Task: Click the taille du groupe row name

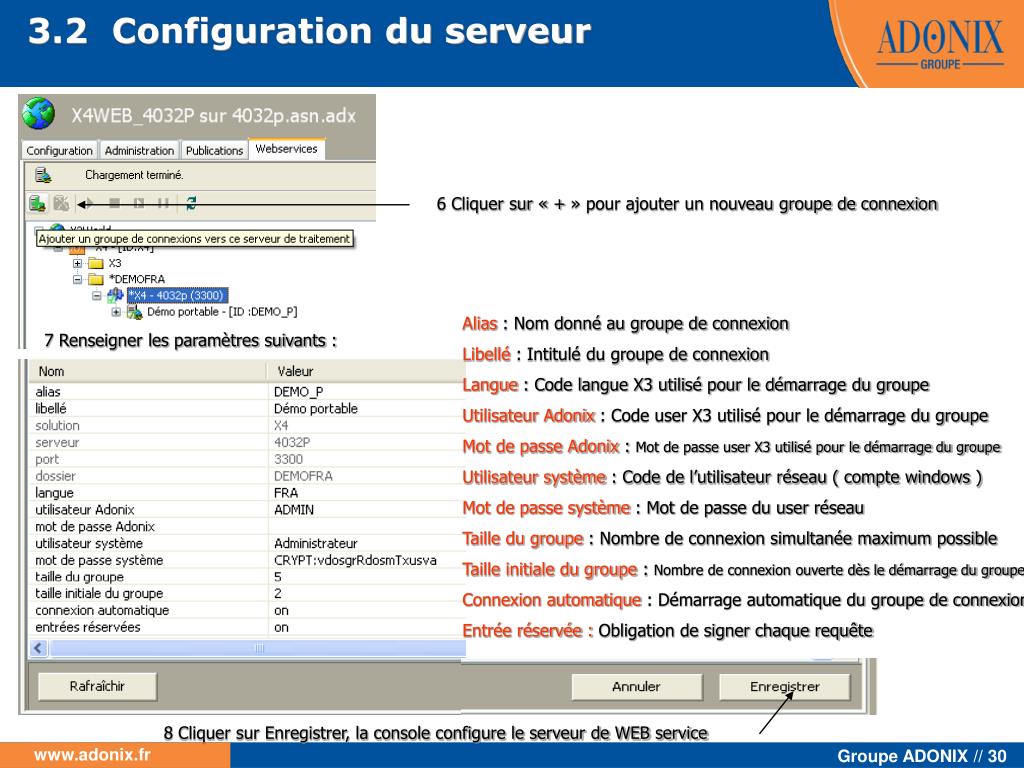Action: (x=80, y=577)
